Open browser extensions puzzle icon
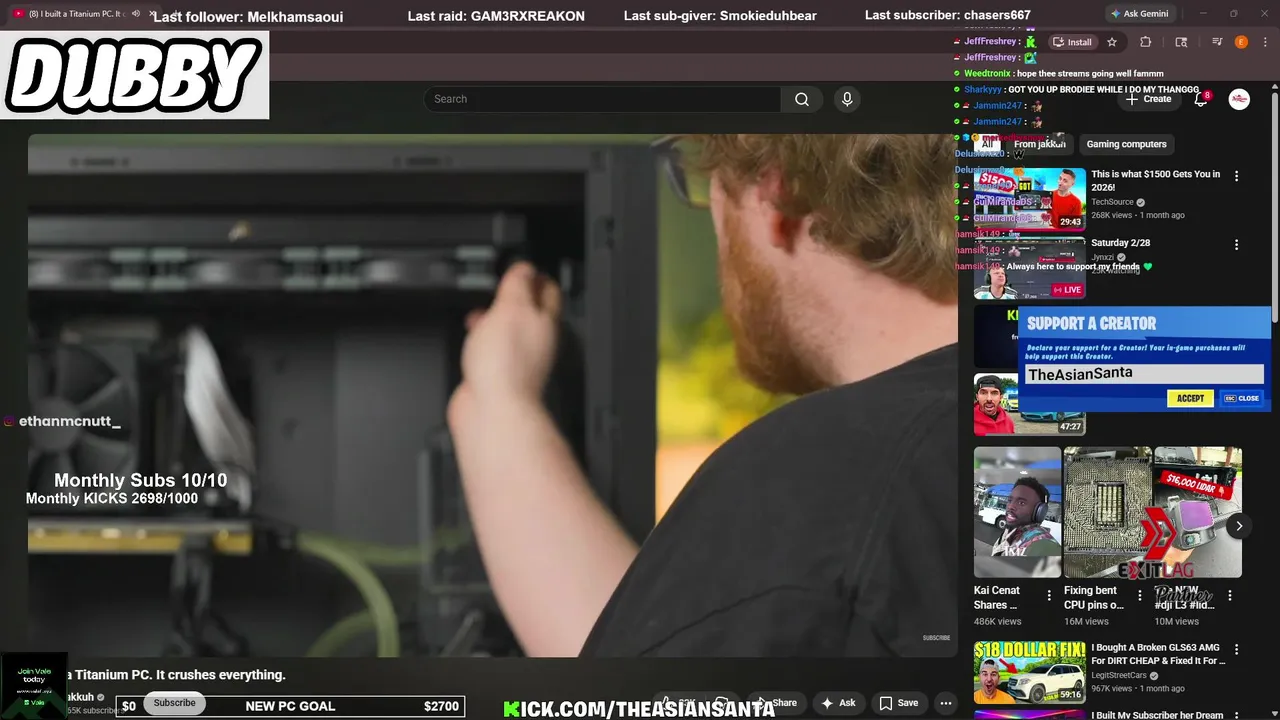Viewport: 1280px width, 720px height. tap(1146, 42)
